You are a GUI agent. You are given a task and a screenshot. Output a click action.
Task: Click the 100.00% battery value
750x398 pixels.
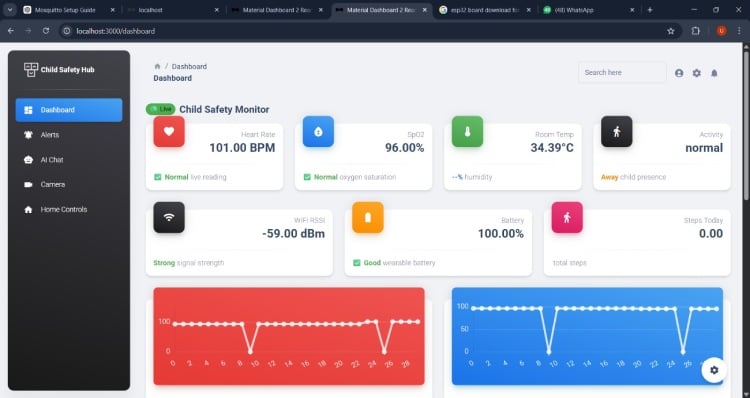[501, 234]
